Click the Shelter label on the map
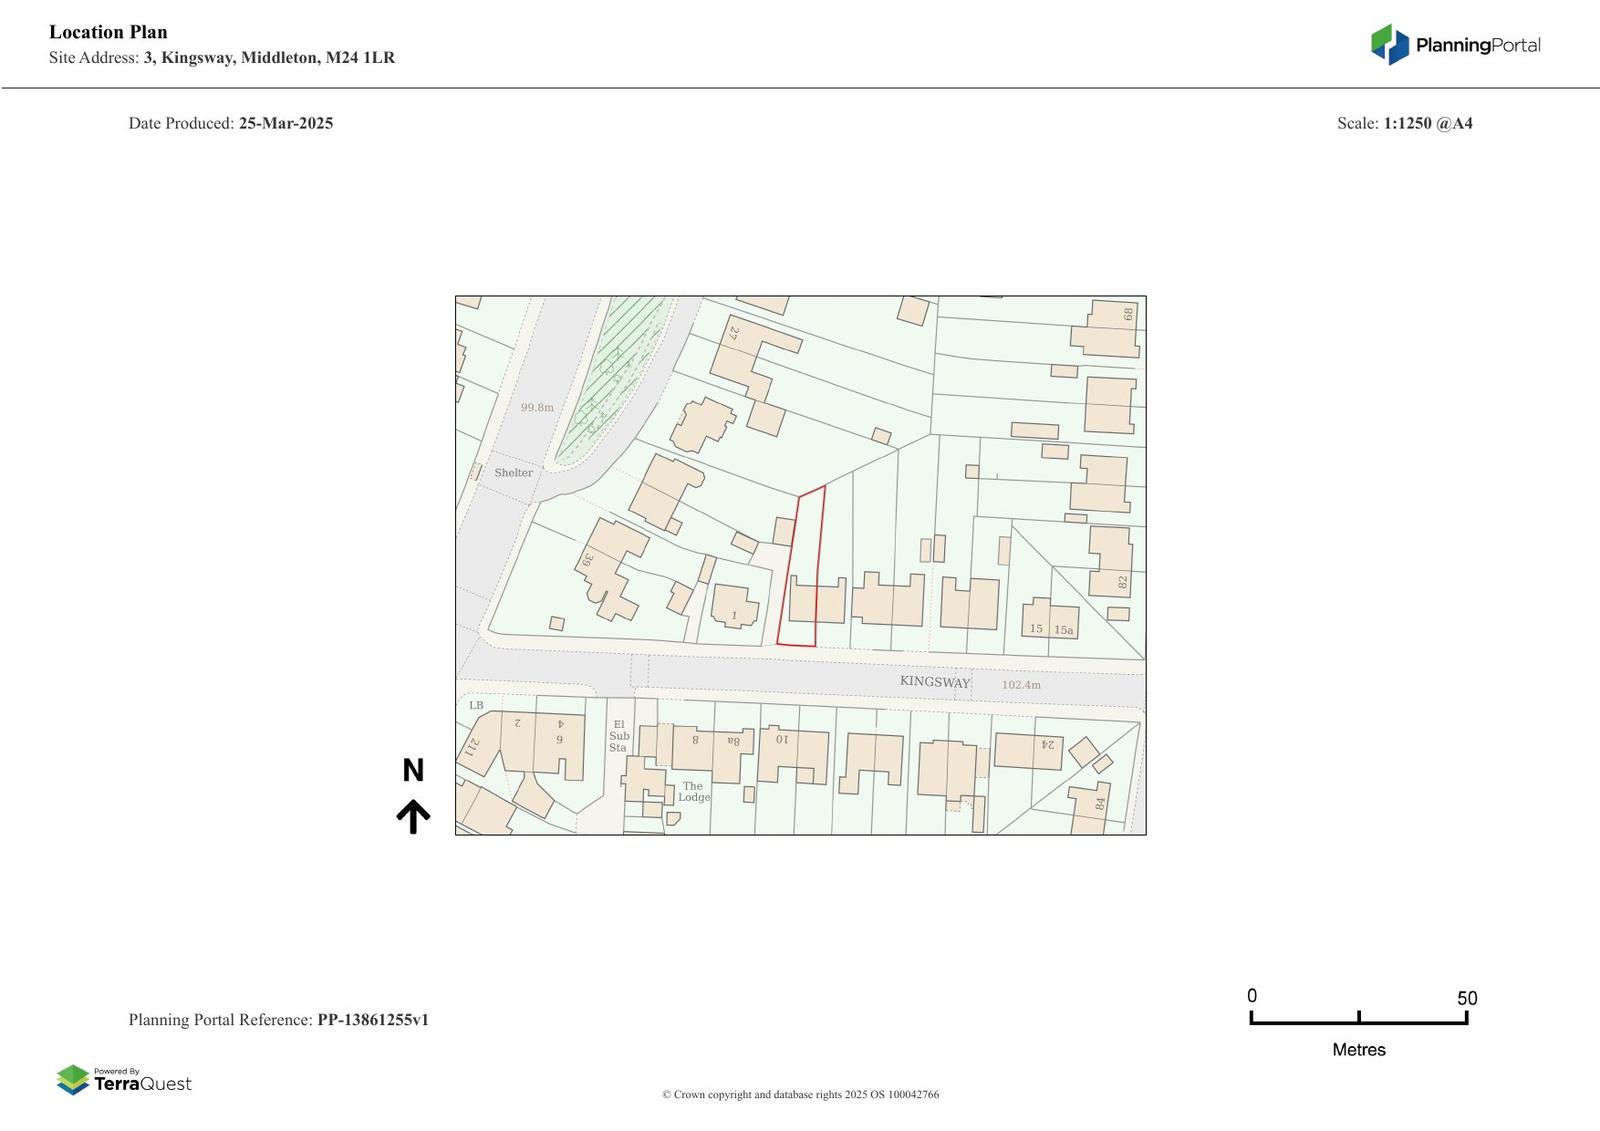This screenshot has width=1600, height=1131. click(x=513, y=473)
